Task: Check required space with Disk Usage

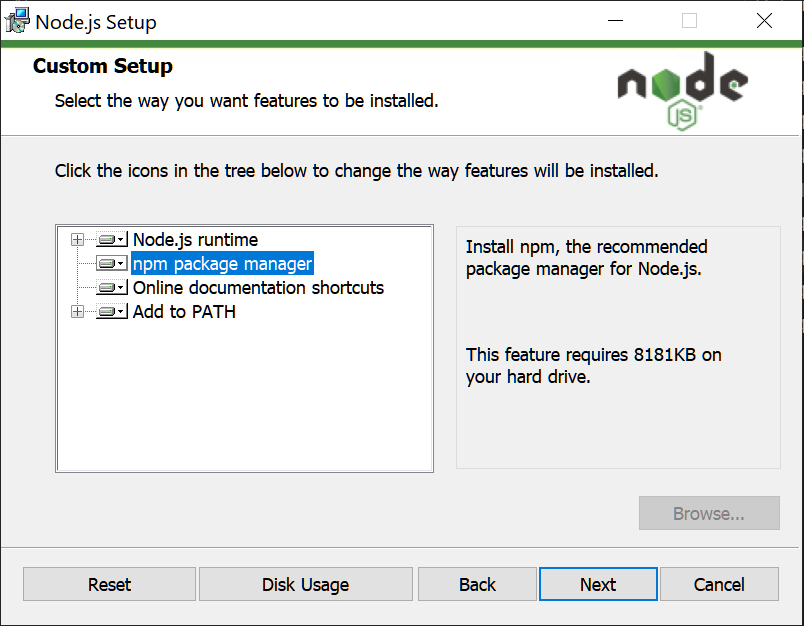Action: click(305, 584)
